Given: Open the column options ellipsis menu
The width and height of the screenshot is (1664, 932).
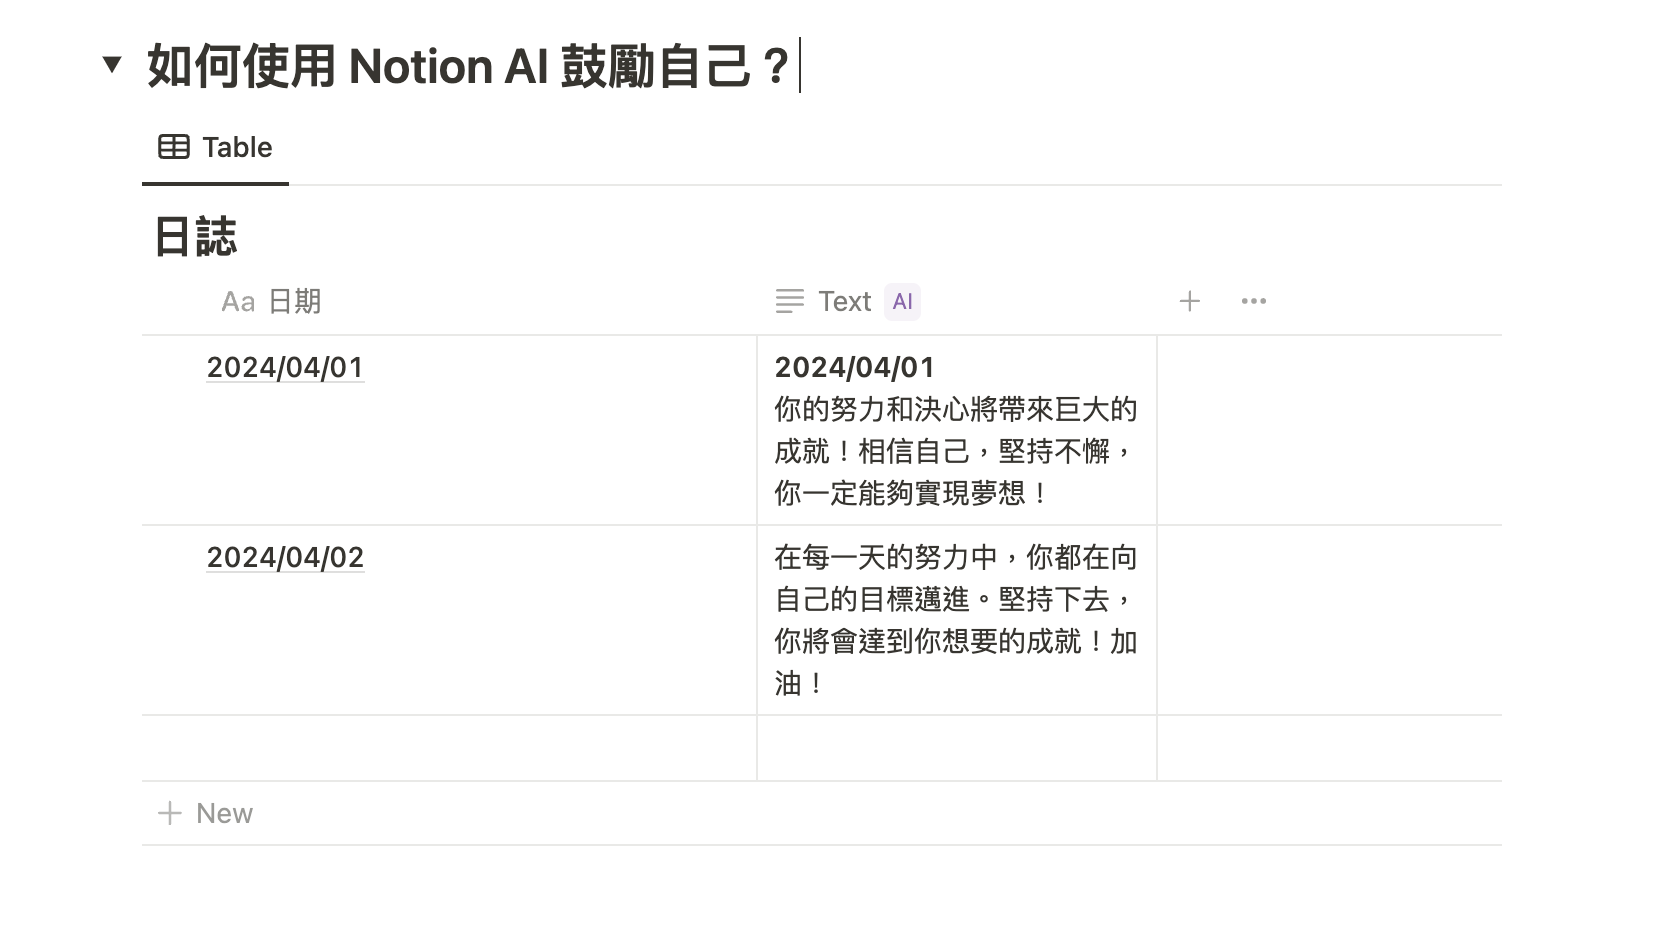Looking at the screenshot, I should 1253,301.
